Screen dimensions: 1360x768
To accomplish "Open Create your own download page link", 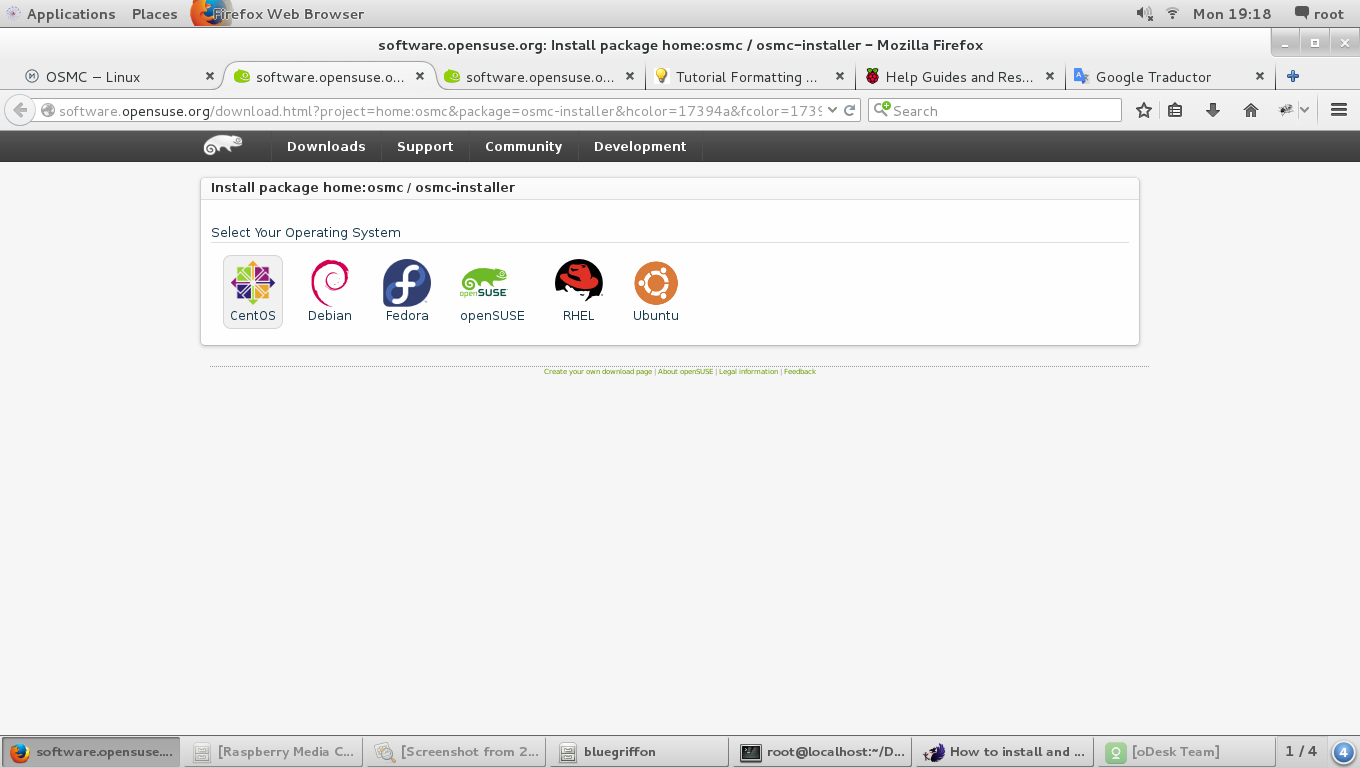I will 598,371.
